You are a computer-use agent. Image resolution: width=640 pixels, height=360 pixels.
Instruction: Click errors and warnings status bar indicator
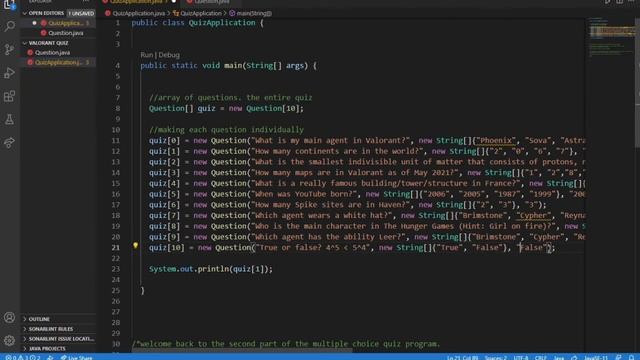pyautogui.click(x=23, y=358)
